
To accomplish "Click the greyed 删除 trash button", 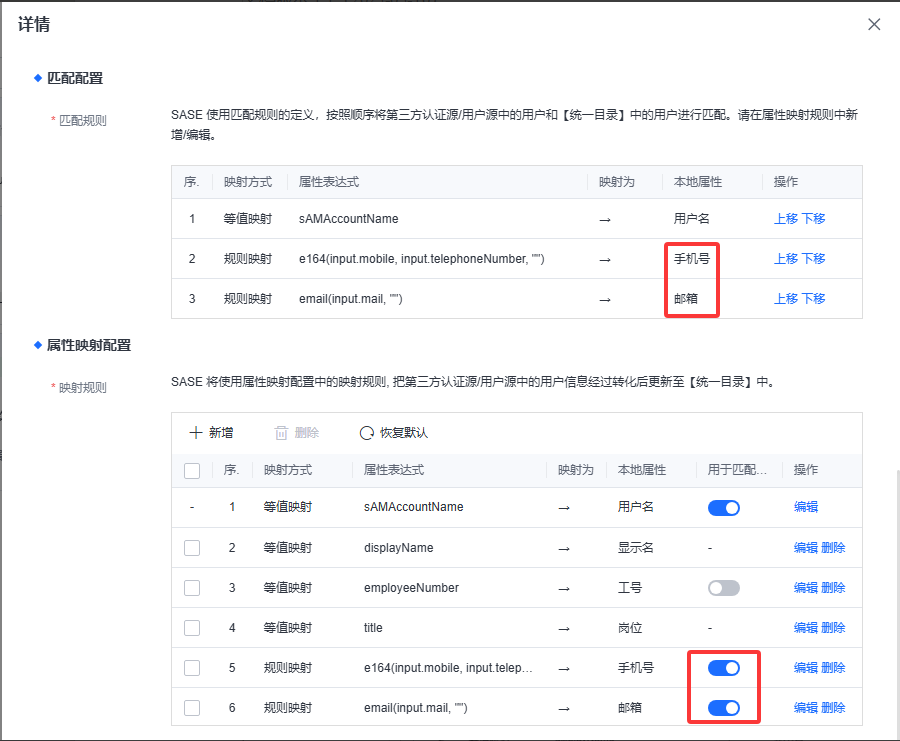I will tap(297, 433).
